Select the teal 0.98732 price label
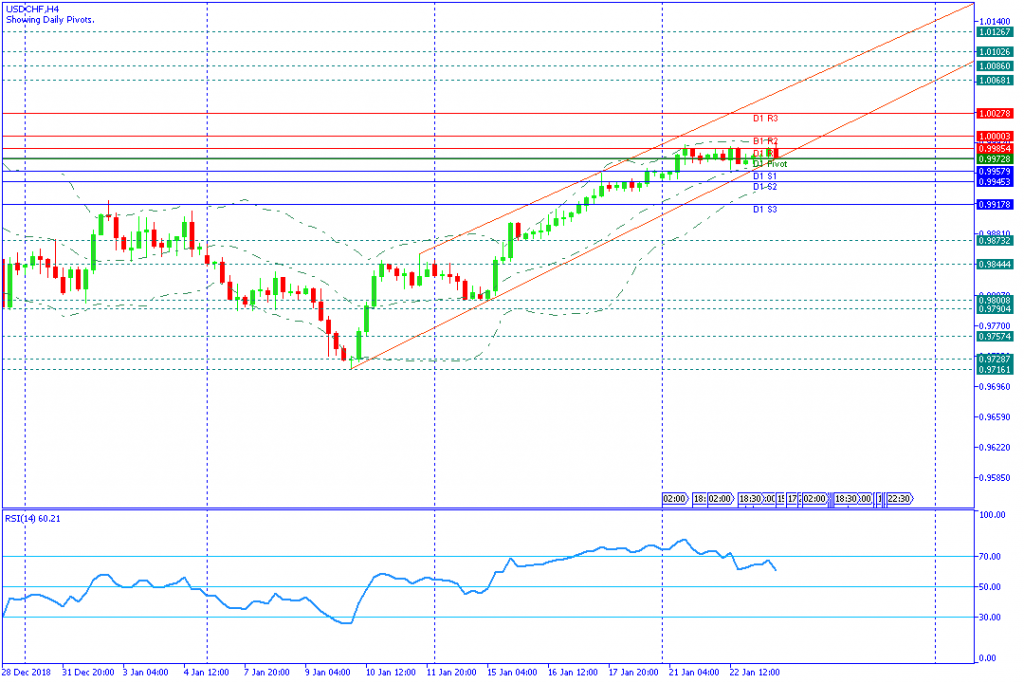The width and height of the screenshot is (1024, 683). [x=995, y=241]
